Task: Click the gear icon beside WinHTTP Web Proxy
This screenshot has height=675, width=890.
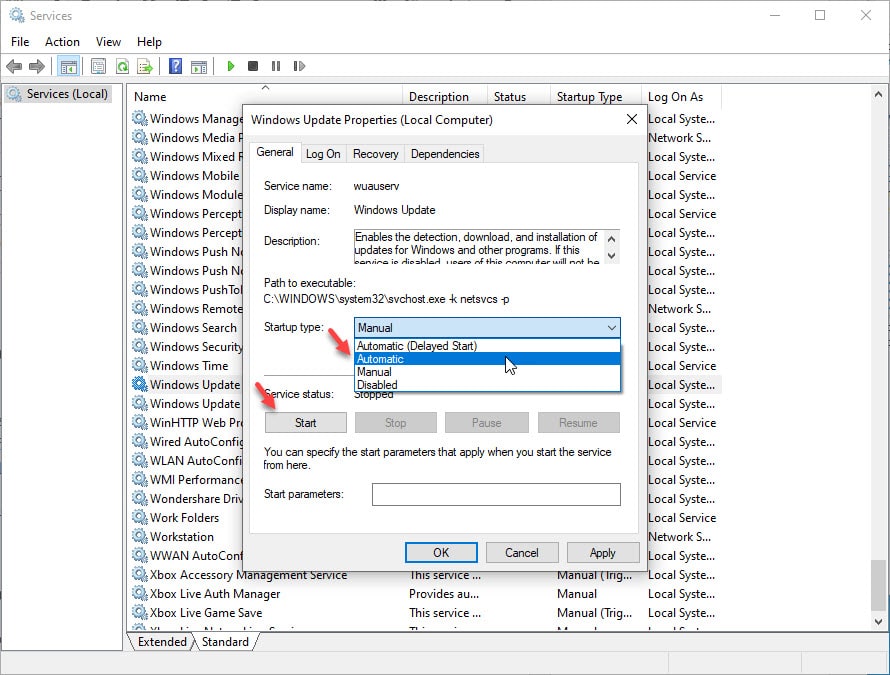Action: 140,422
